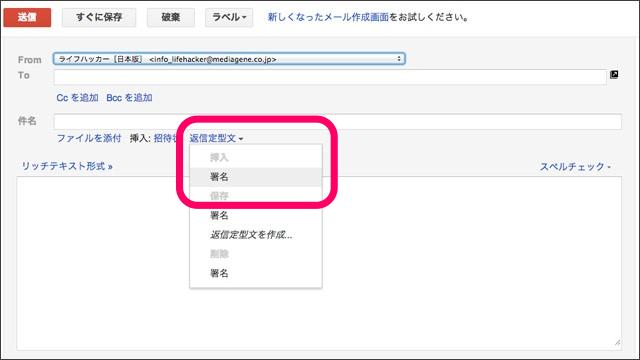The image size is (640, 360).
Task: Open the 新しくなったメール作成画面 link
Action: [328, 17]
